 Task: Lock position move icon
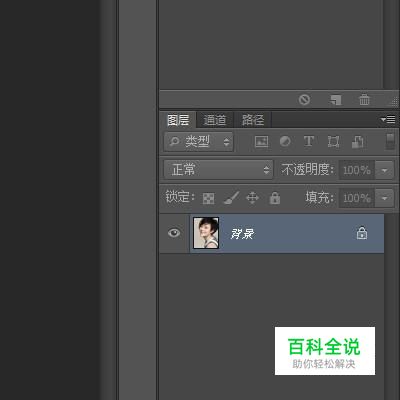pyautogui.click(x=252, y=198)
